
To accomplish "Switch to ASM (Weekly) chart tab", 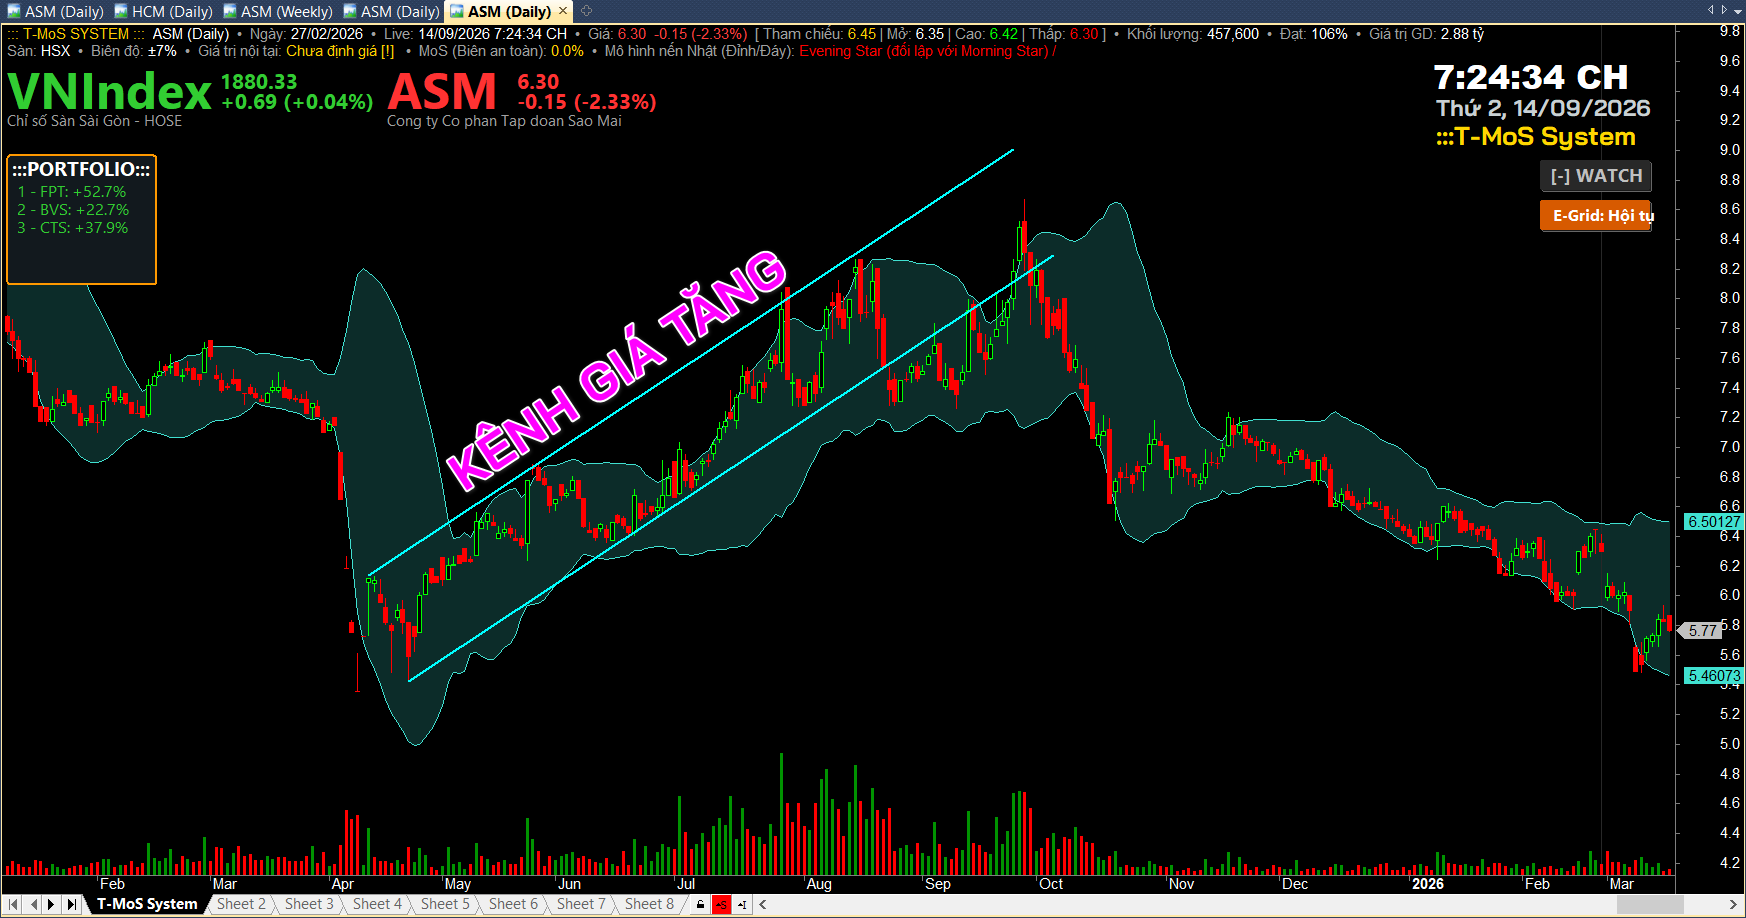I will (278, 12).
